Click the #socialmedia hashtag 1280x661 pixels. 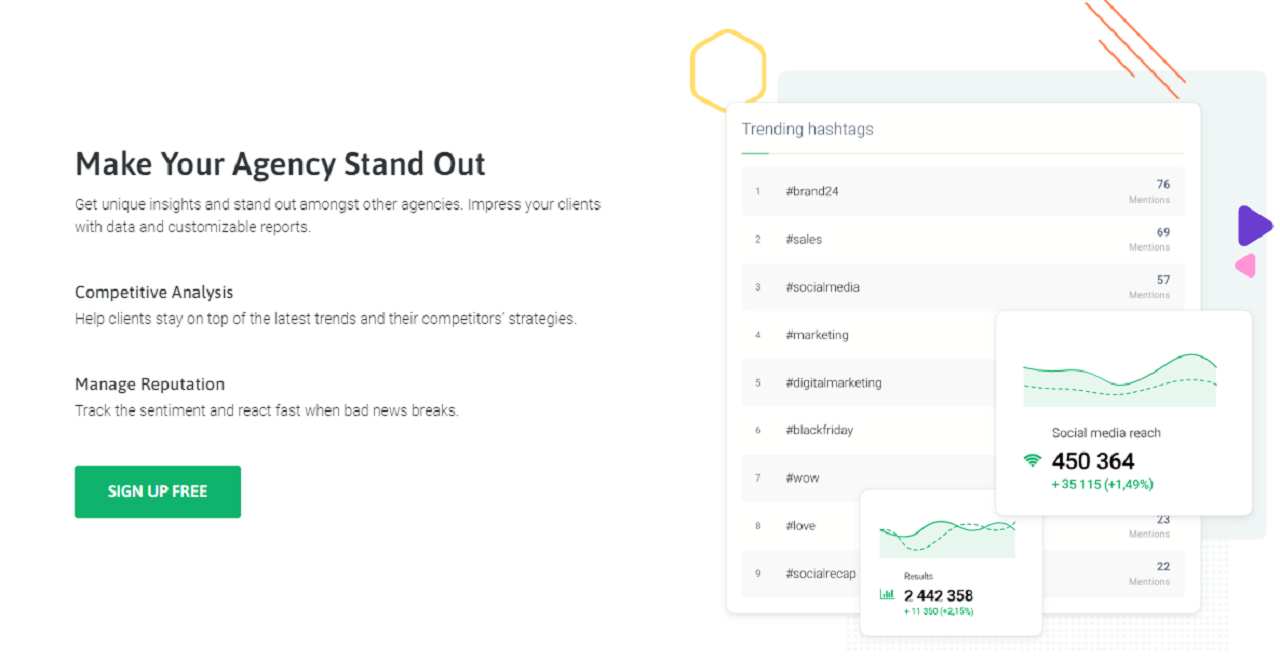822,287
